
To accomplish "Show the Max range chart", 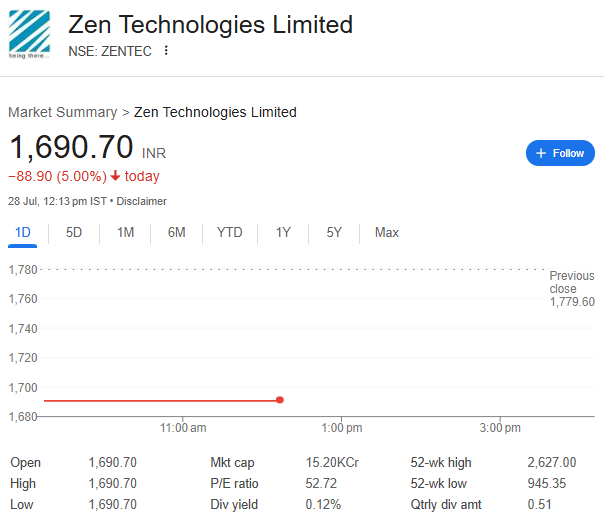I will coord(387,233).
